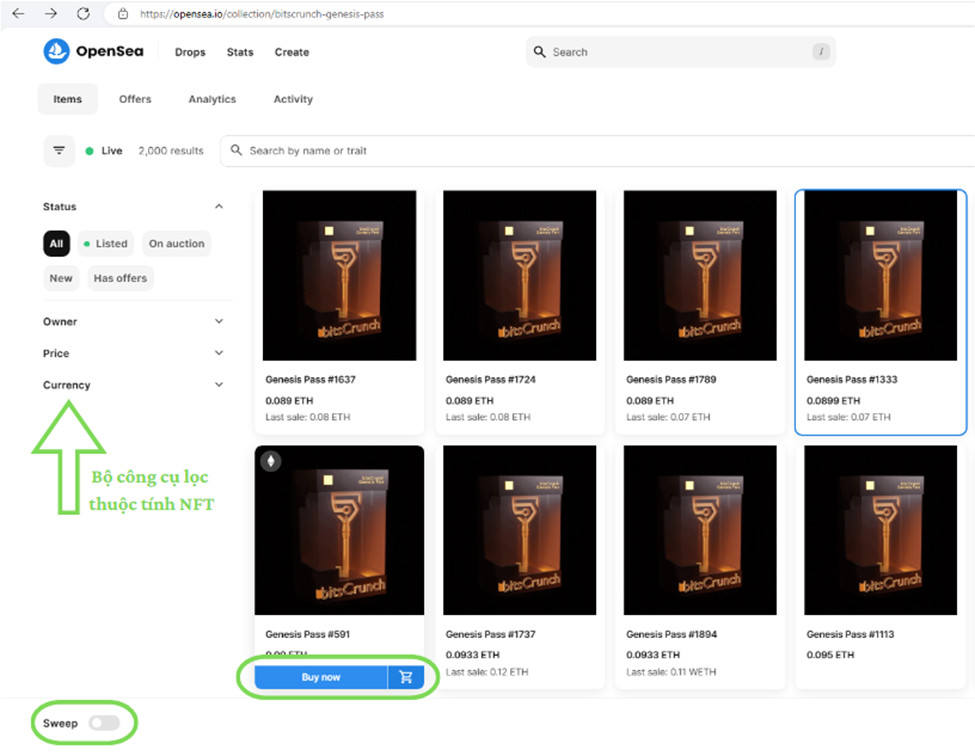
Task: Open the filter toggle icon button
Action: [59, 150]
